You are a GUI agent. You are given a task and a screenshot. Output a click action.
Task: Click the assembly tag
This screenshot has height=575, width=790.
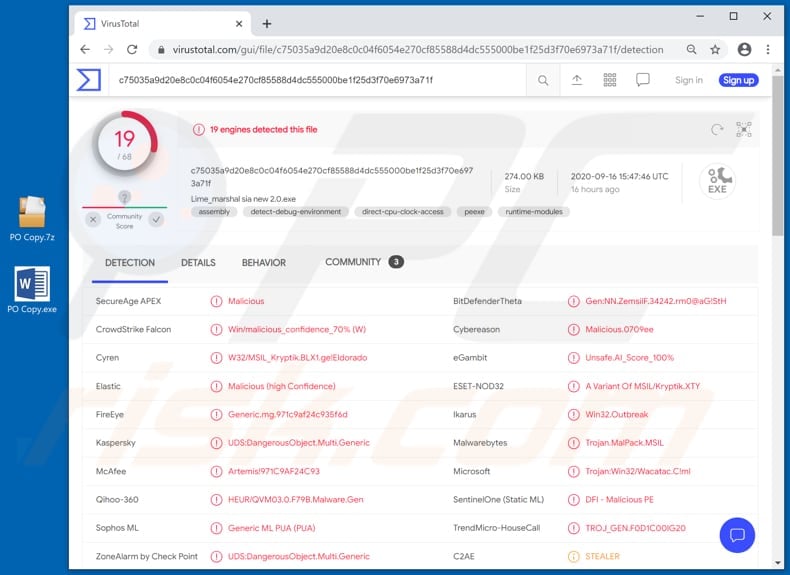214,212
